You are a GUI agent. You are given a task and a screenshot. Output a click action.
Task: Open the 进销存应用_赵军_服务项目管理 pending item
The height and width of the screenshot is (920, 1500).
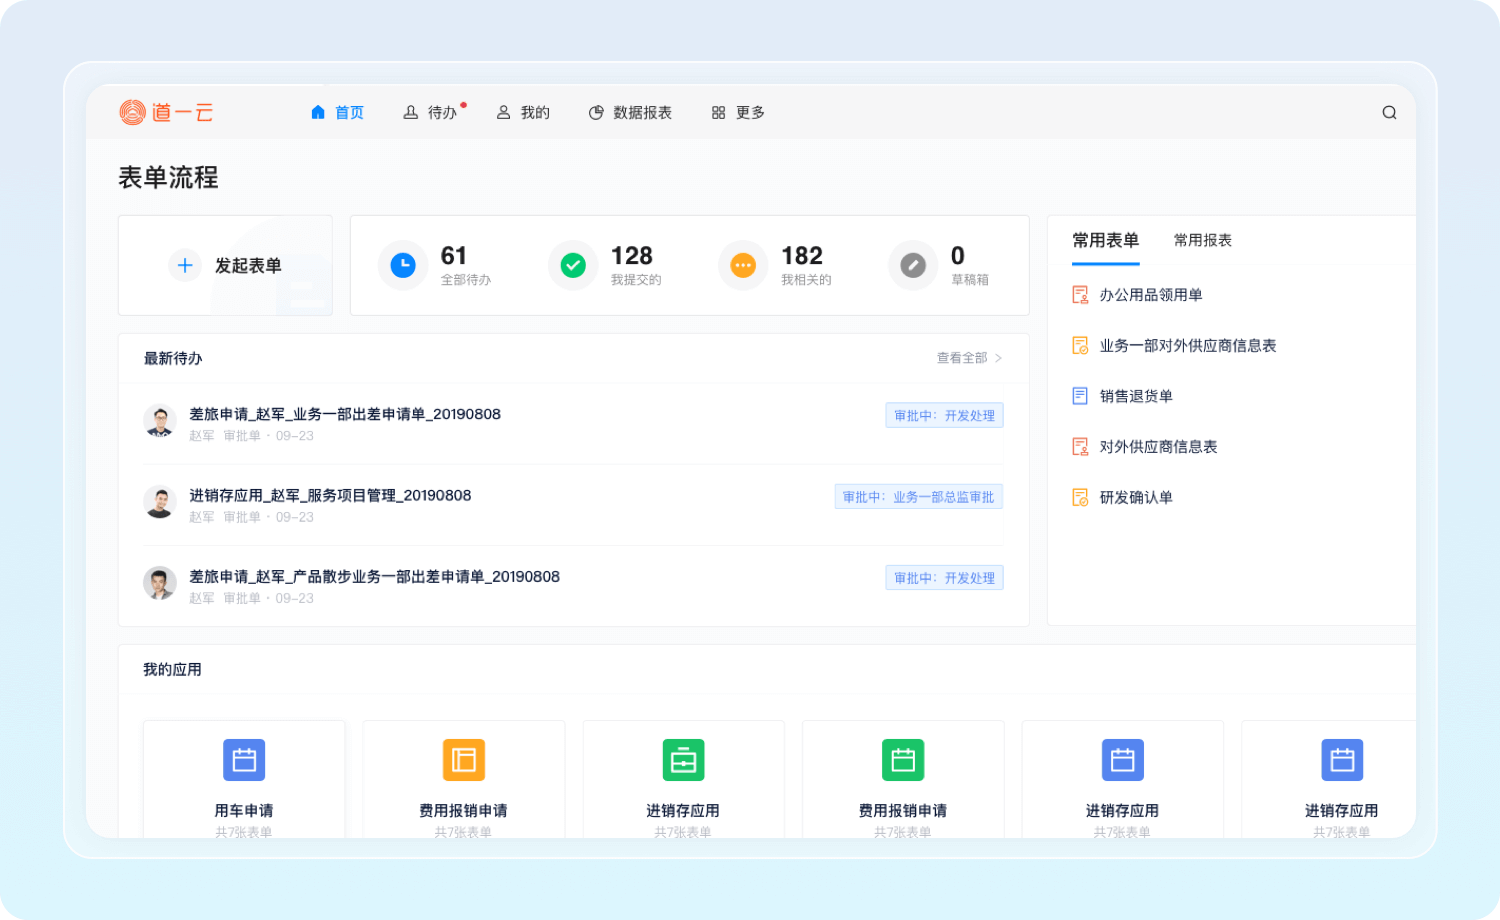(x=330, y=496)
